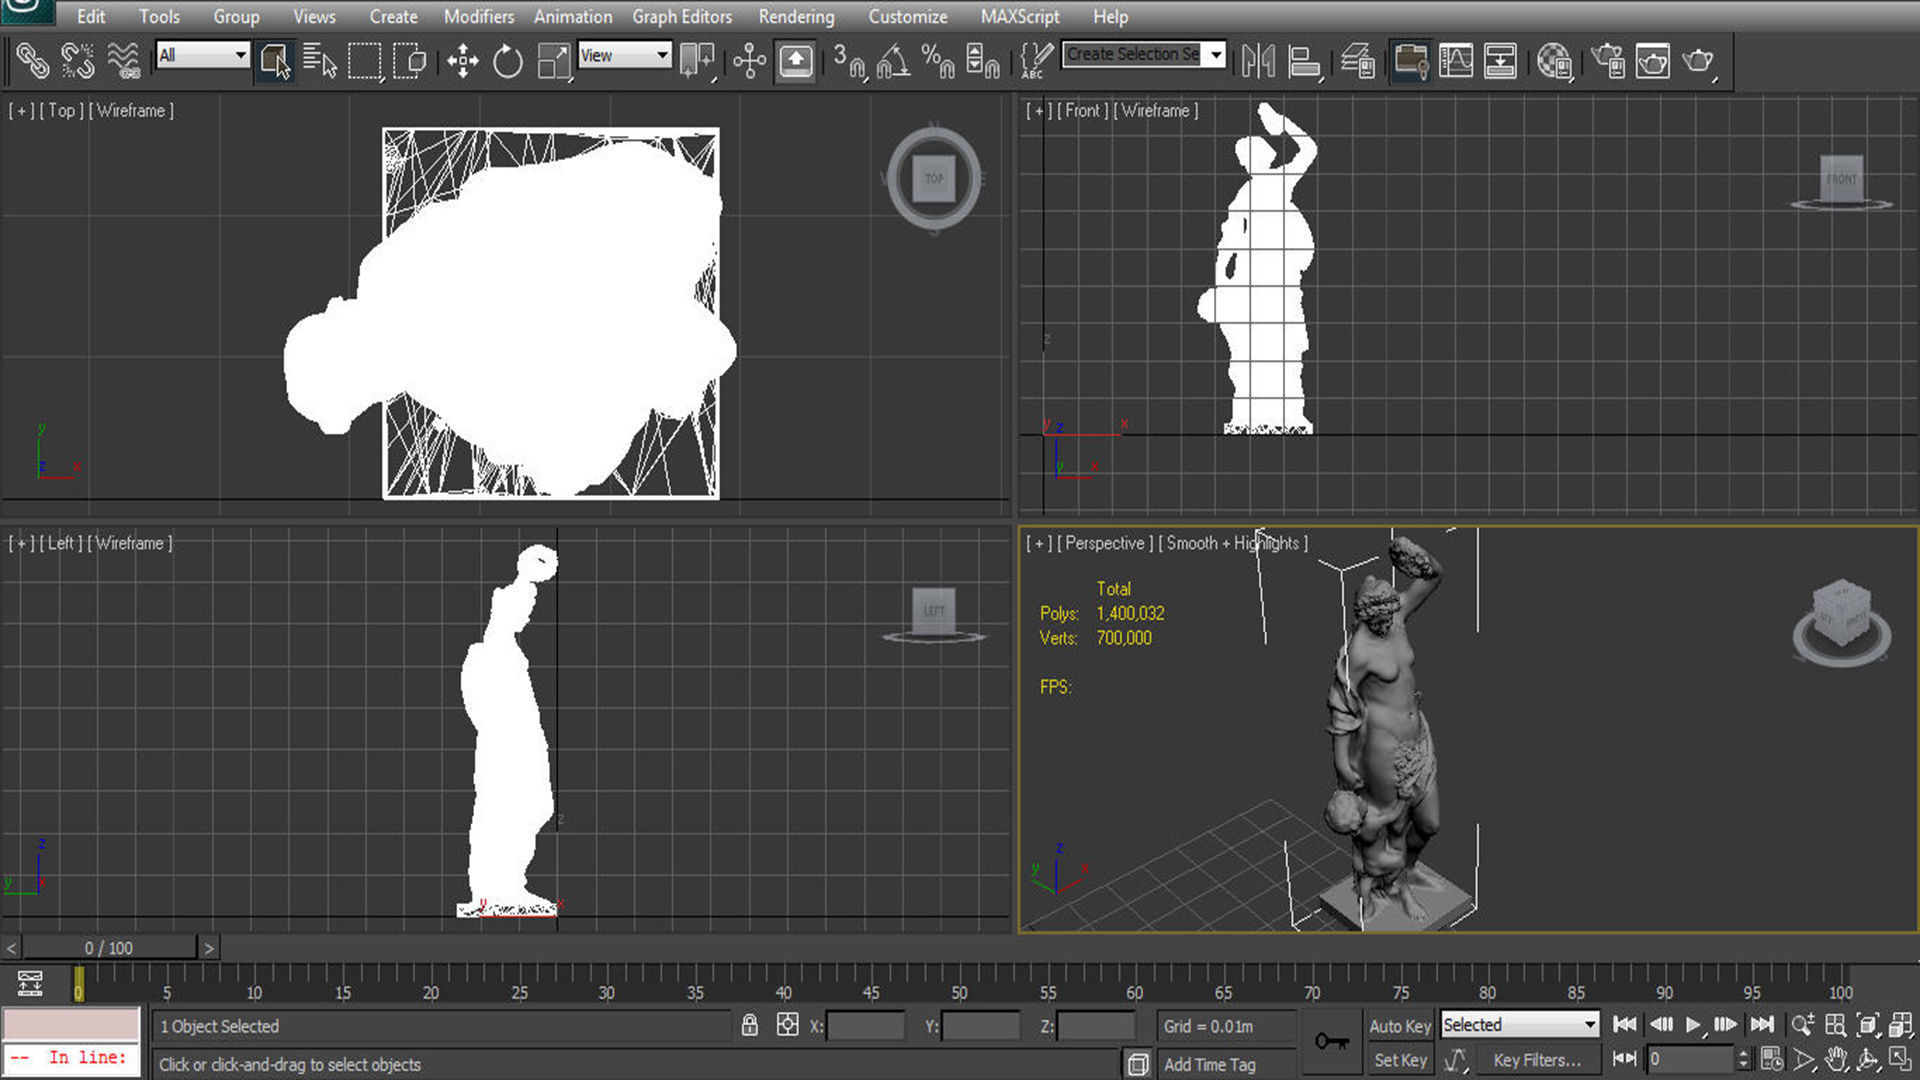1920x1080 pixels.
Task: Toggle Absolute/Offset transform type-in mode
Action: pos(788,1025)
